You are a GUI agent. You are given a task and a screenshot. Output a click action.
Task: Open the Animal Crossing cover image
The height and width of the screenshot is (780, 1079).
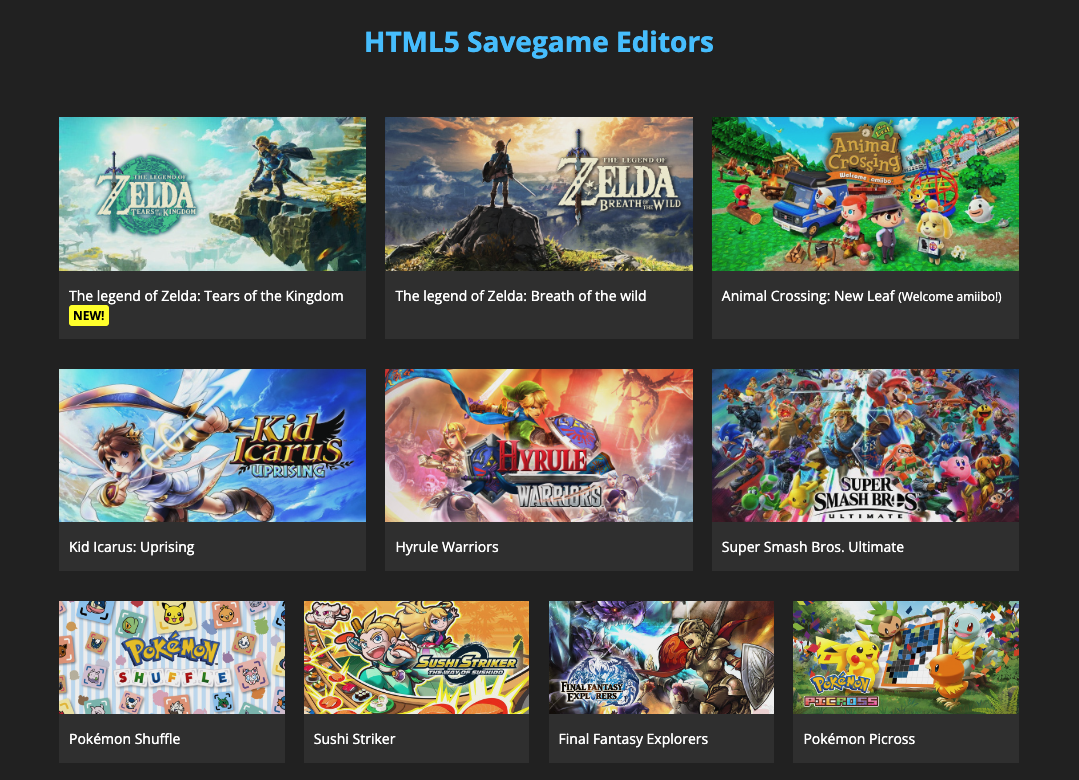point(865,193)
